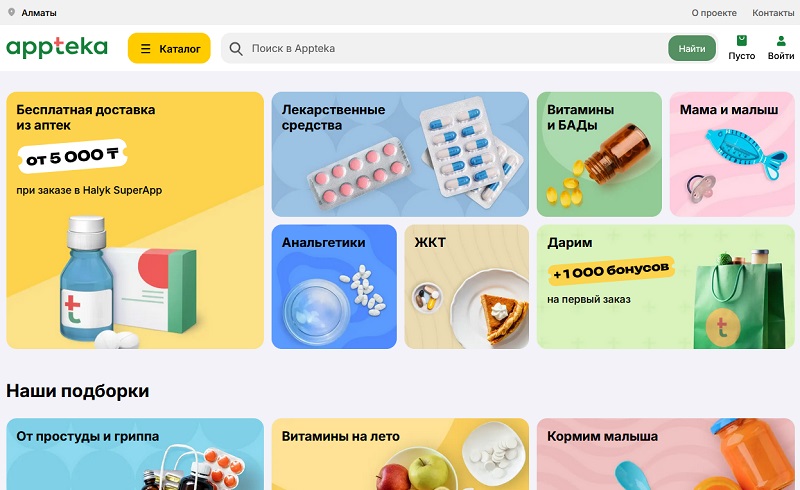Click the Найти search button
Viewport: 800px width, 490px height.
[692, 48]
